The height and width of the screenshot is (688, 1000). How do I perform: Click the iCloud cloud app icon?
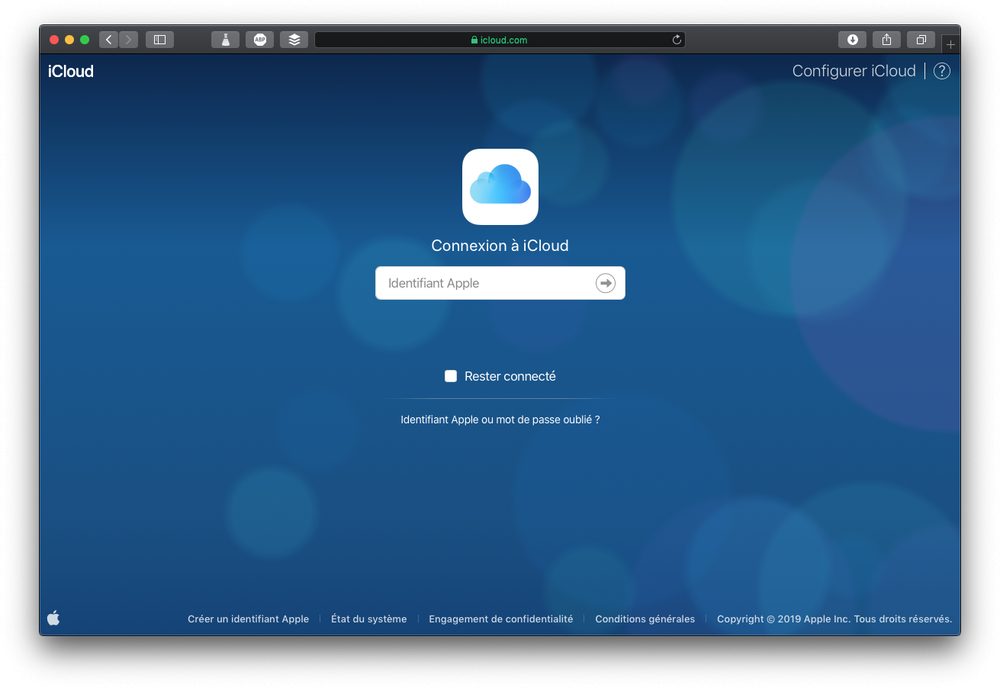point(500,187)
